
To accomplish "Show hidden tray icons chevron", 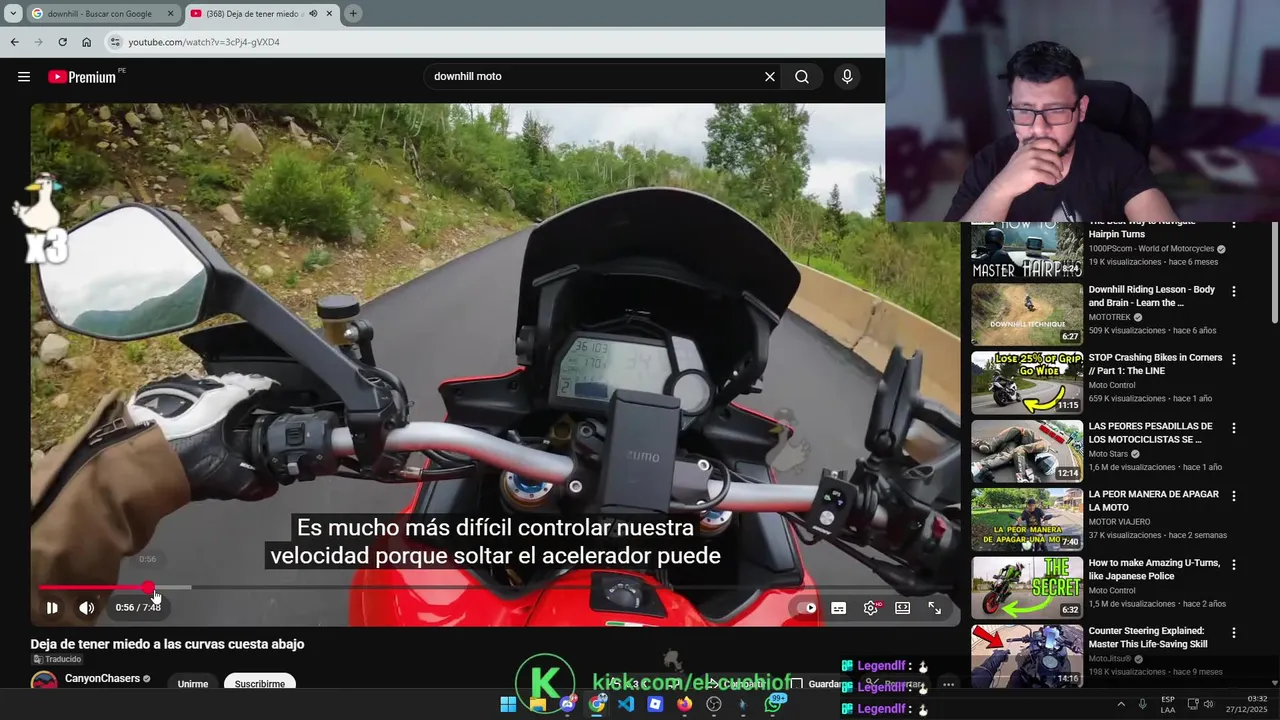I will tap(1120, 704).
